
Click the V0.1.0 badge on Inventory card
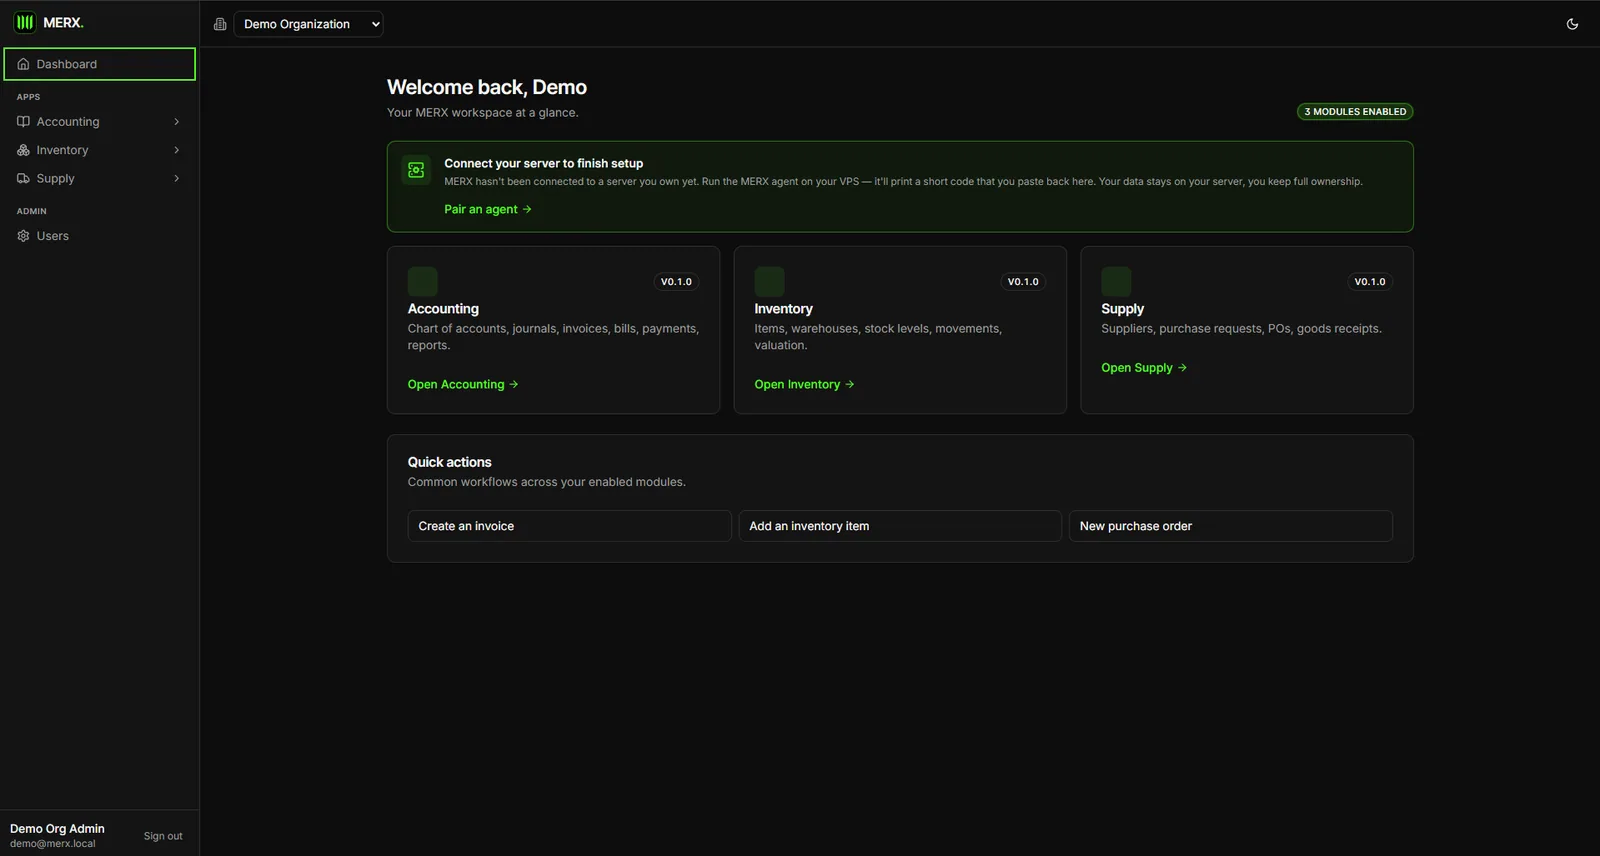(1023, 282)
